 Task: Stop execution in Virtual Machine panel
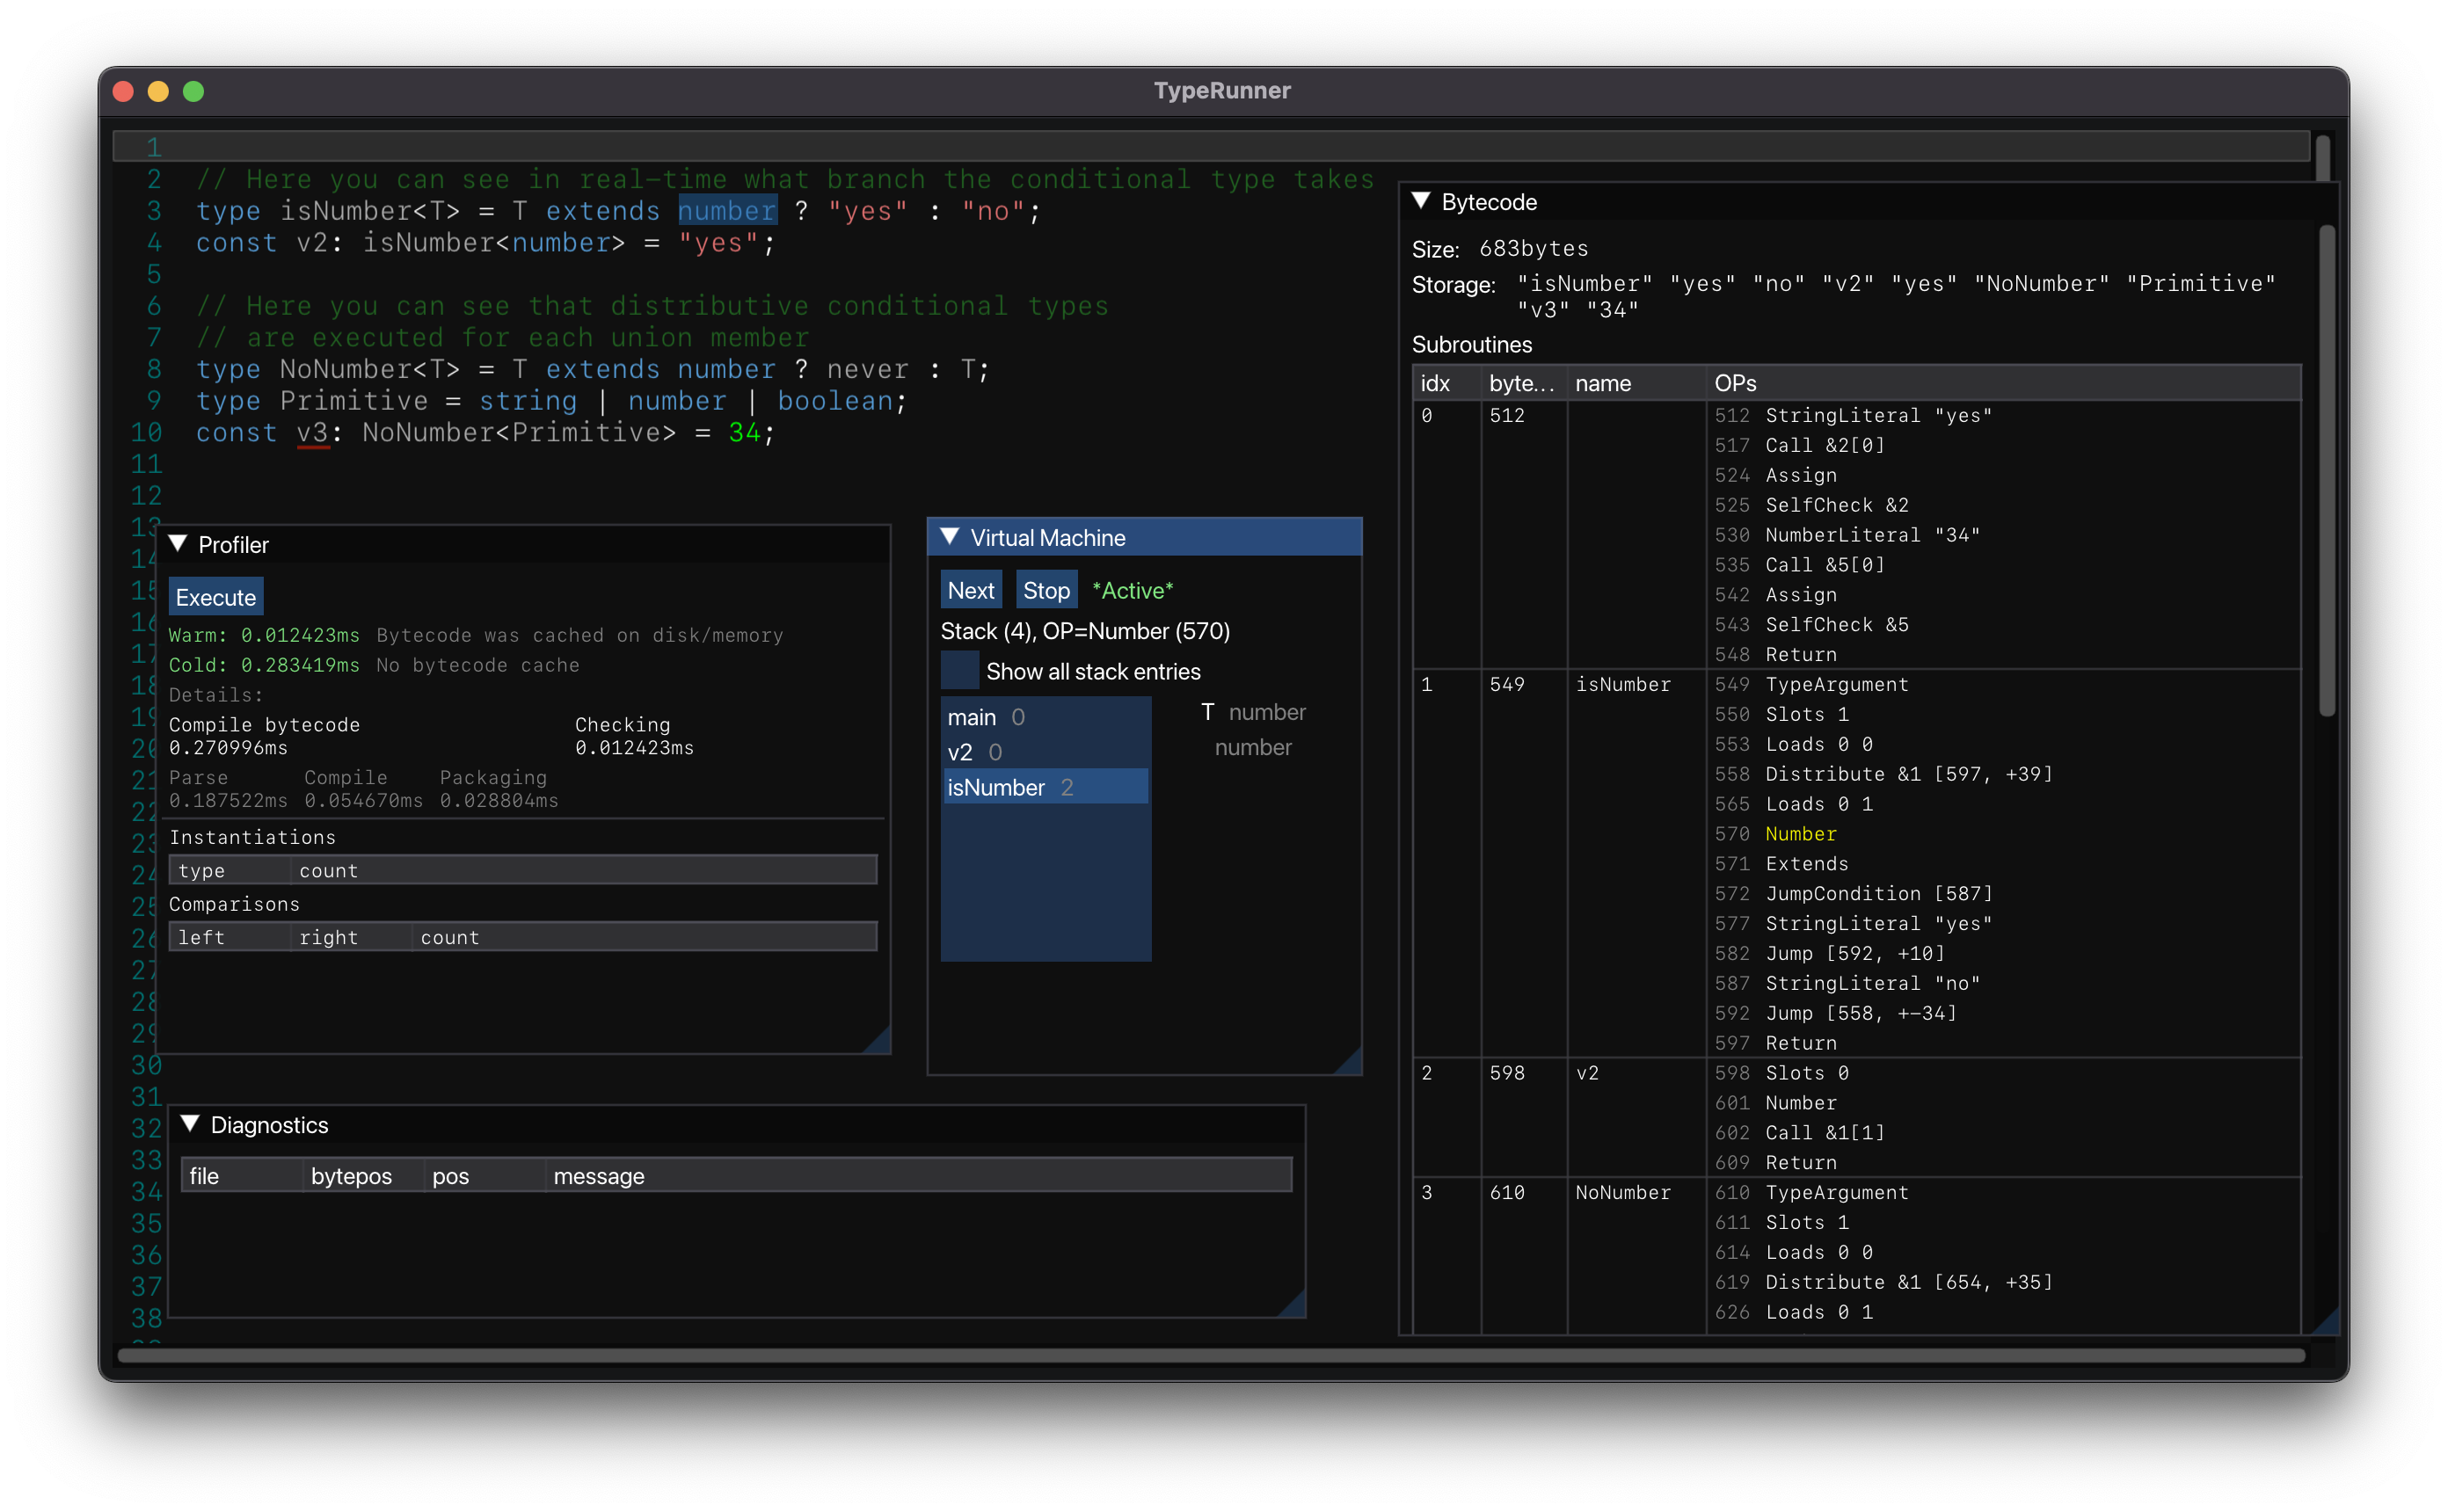coord(1045,589)
